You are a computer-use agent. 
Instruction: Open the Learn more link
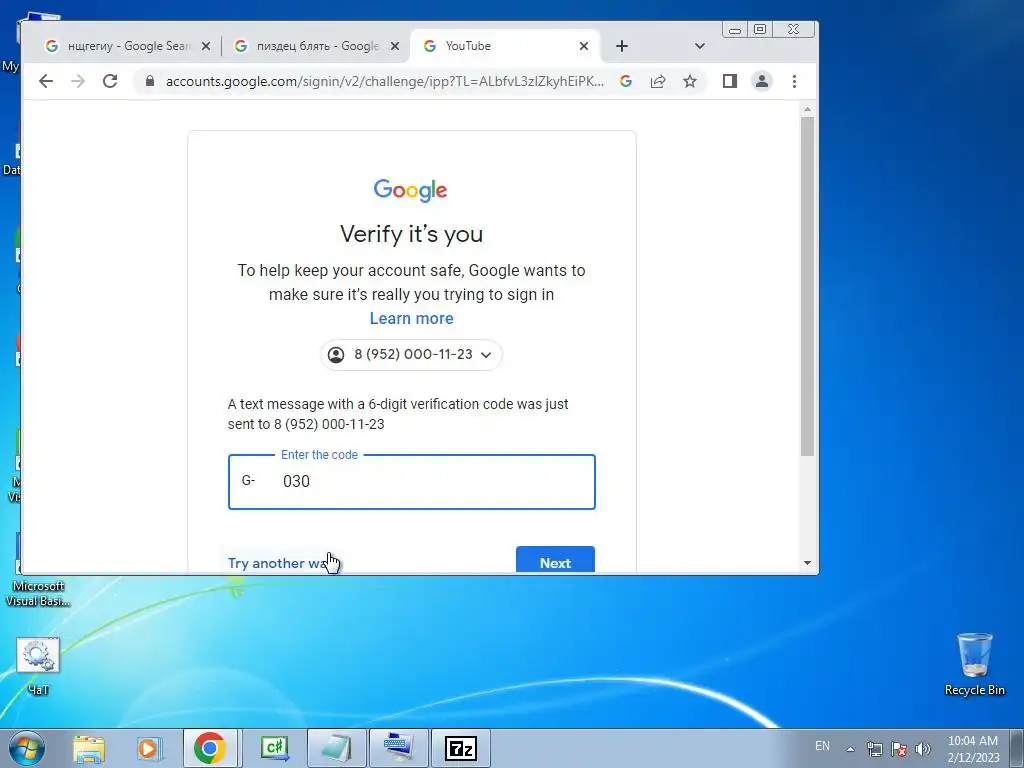click(411, 318)
